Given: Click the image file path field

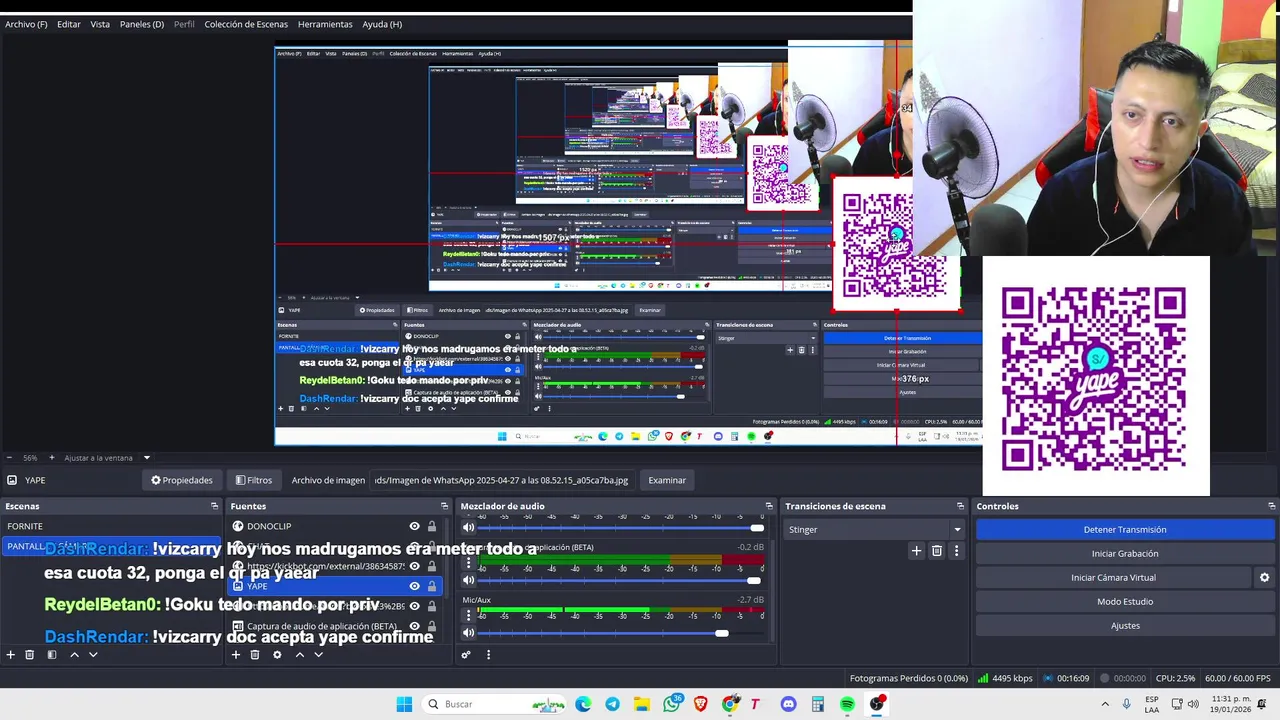Looking at the screenshot, I should (502, 480).
